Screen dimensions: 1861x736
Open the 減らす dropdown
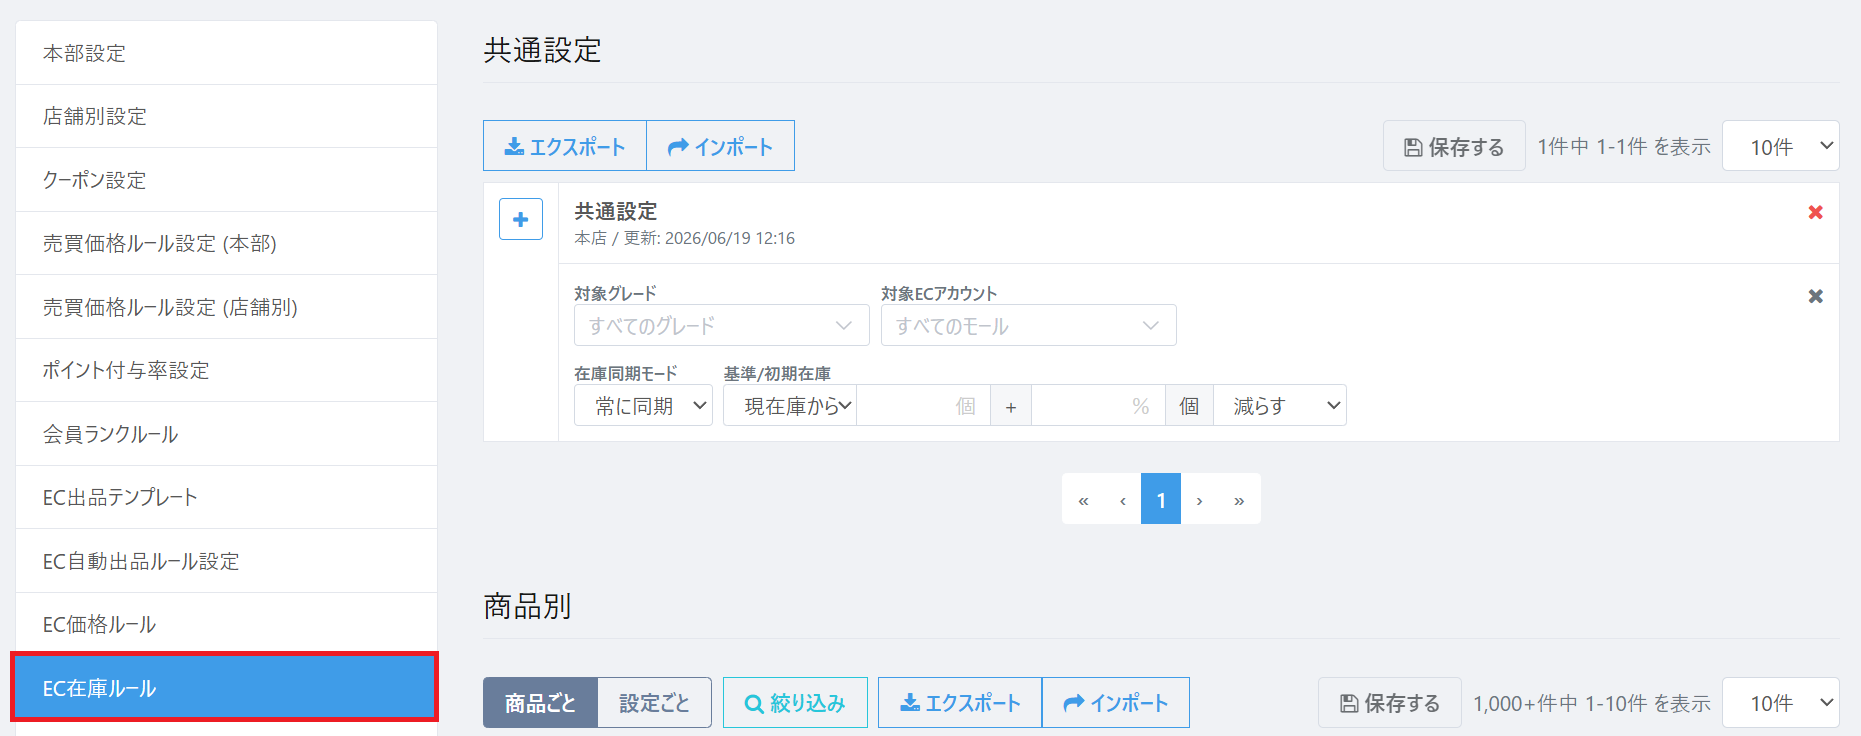point(1280,405)
